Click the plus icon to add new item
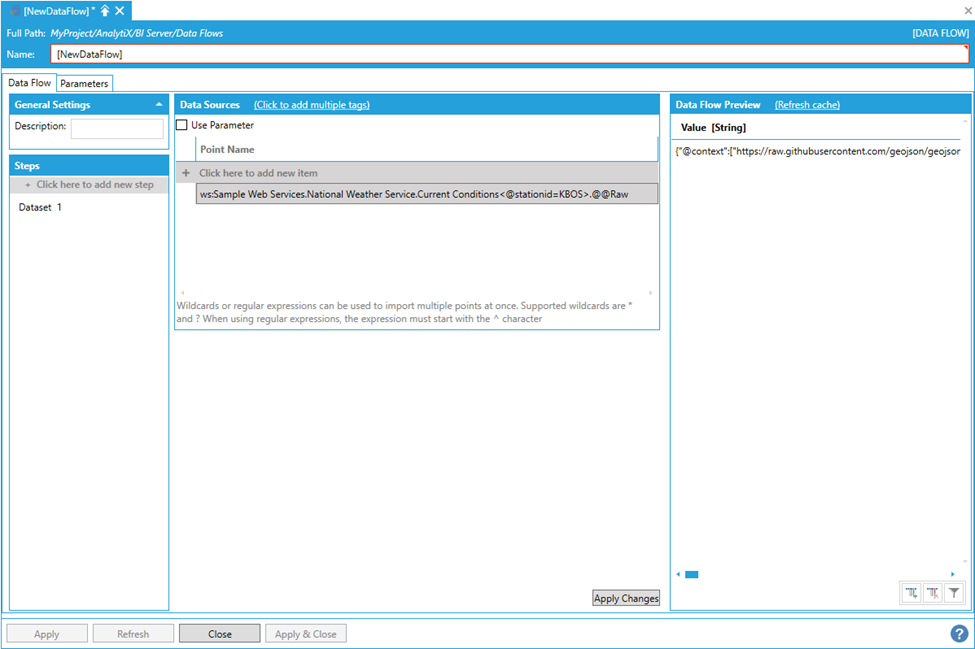 coord(186,173)
